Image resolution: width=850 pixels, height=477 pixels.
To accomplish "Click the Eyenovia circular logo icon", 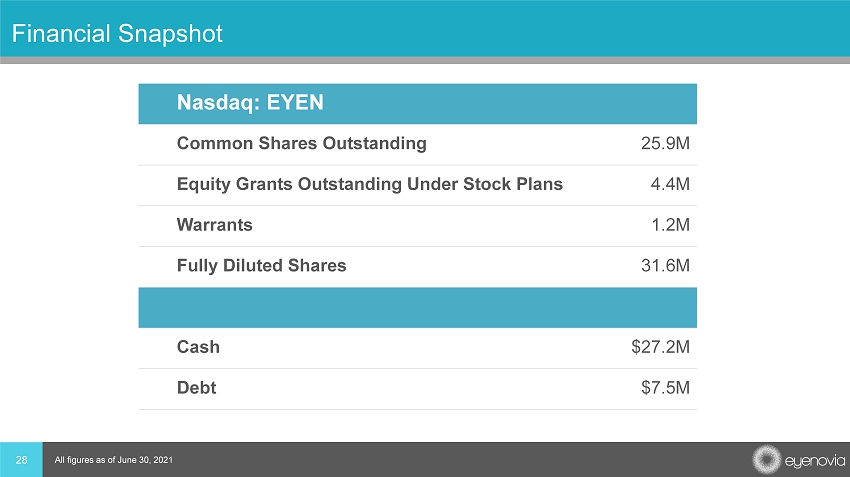I will pyautogui.click(x=767, y=460).
